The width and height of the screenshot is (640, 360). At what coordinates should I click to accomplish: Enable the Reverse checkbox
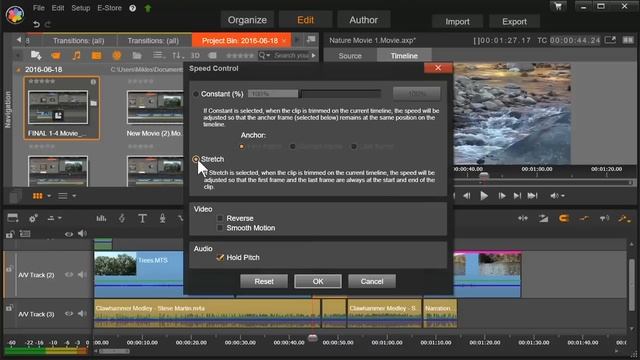tap(220, 218)
